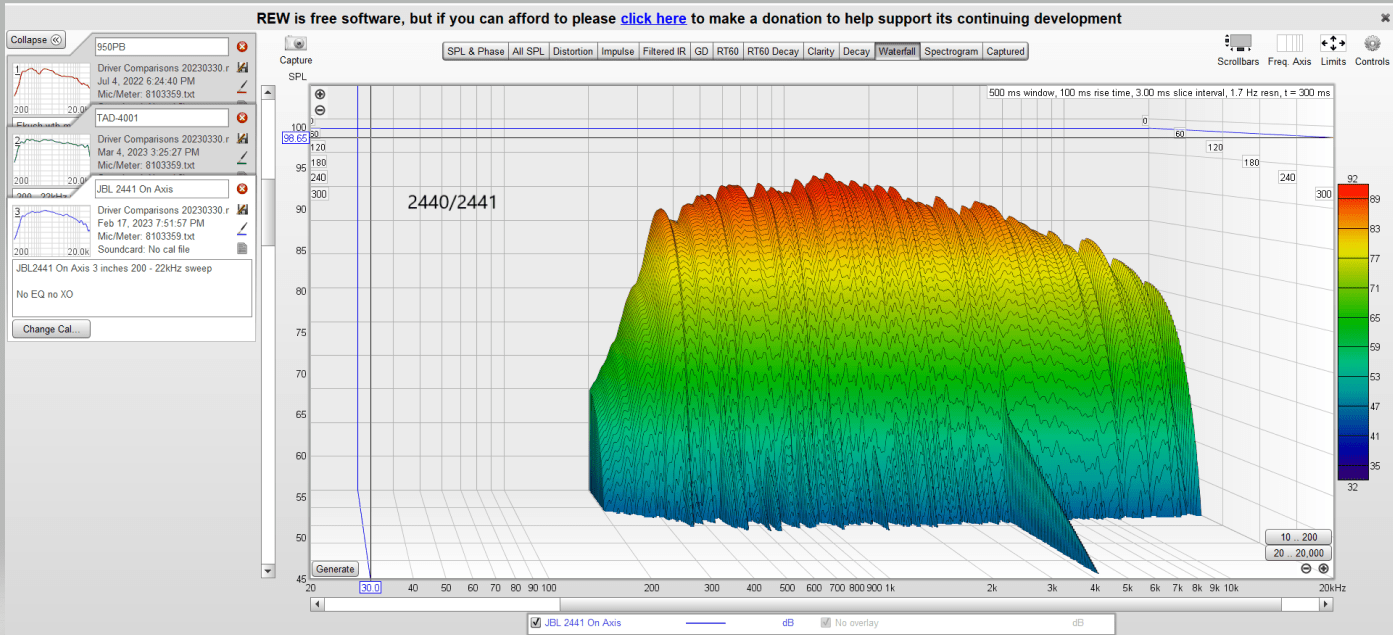This screenshot has width=1393, height=635.
Task: Switch to the Impulse tab
Action: pos(617,51)
